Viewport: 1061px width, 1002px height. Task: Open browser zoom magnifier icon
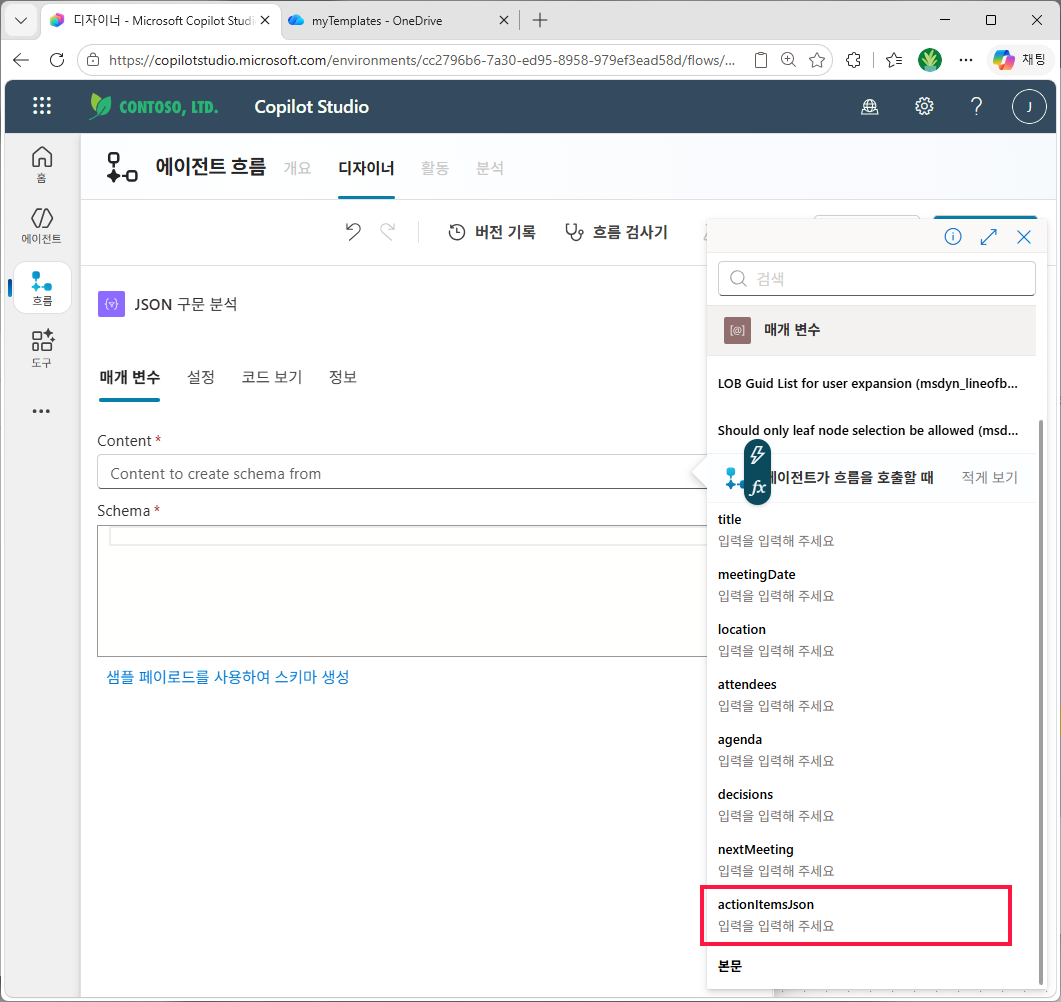tap(788, 60)
